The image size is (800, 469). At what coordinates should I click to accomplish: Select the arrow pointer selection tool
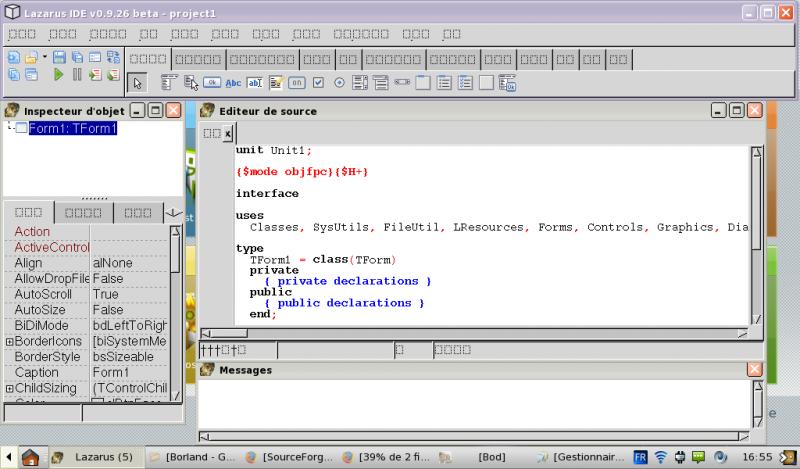[x=138, y=83]
